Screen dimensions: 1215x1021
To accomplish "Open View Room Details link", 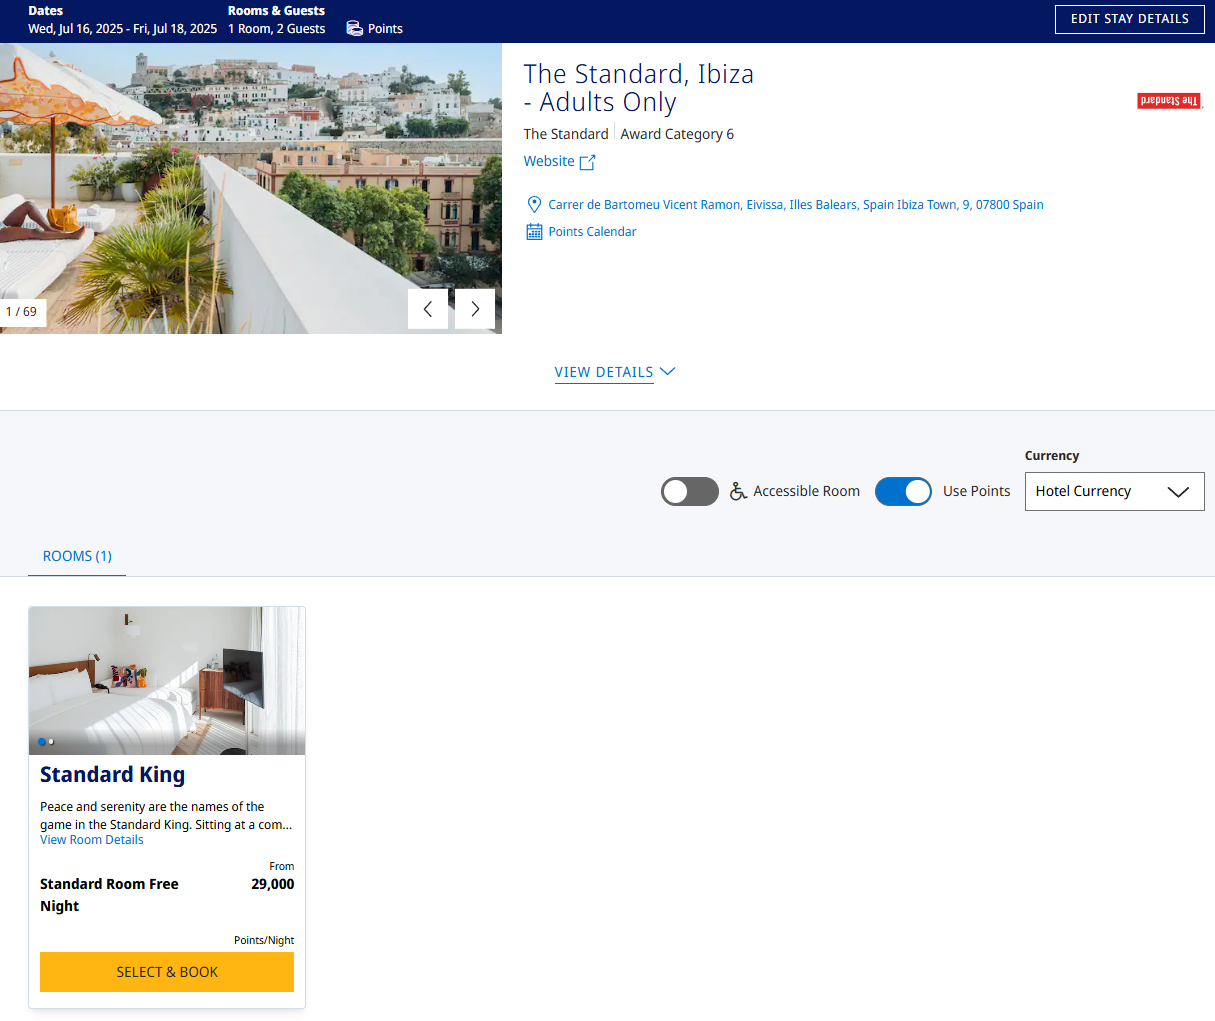I will click(92, 840).
